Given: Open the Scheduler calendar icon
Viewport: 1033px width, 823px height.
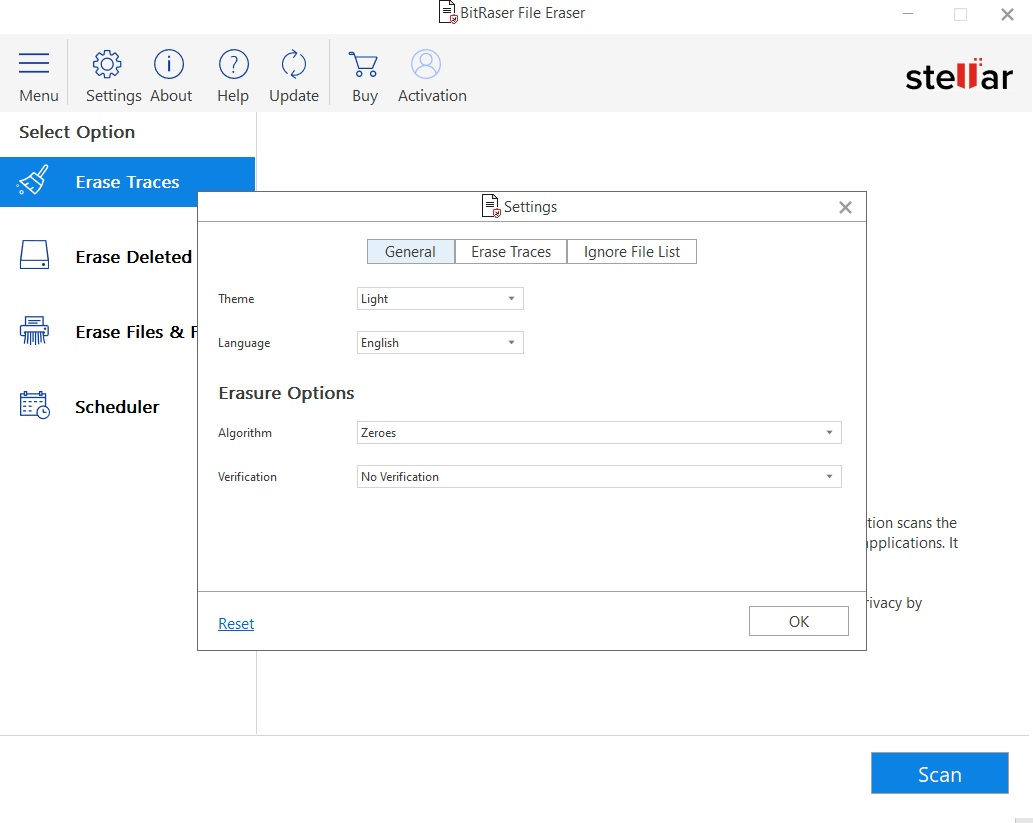Looking at the screenshot, I should pos(34,406).
